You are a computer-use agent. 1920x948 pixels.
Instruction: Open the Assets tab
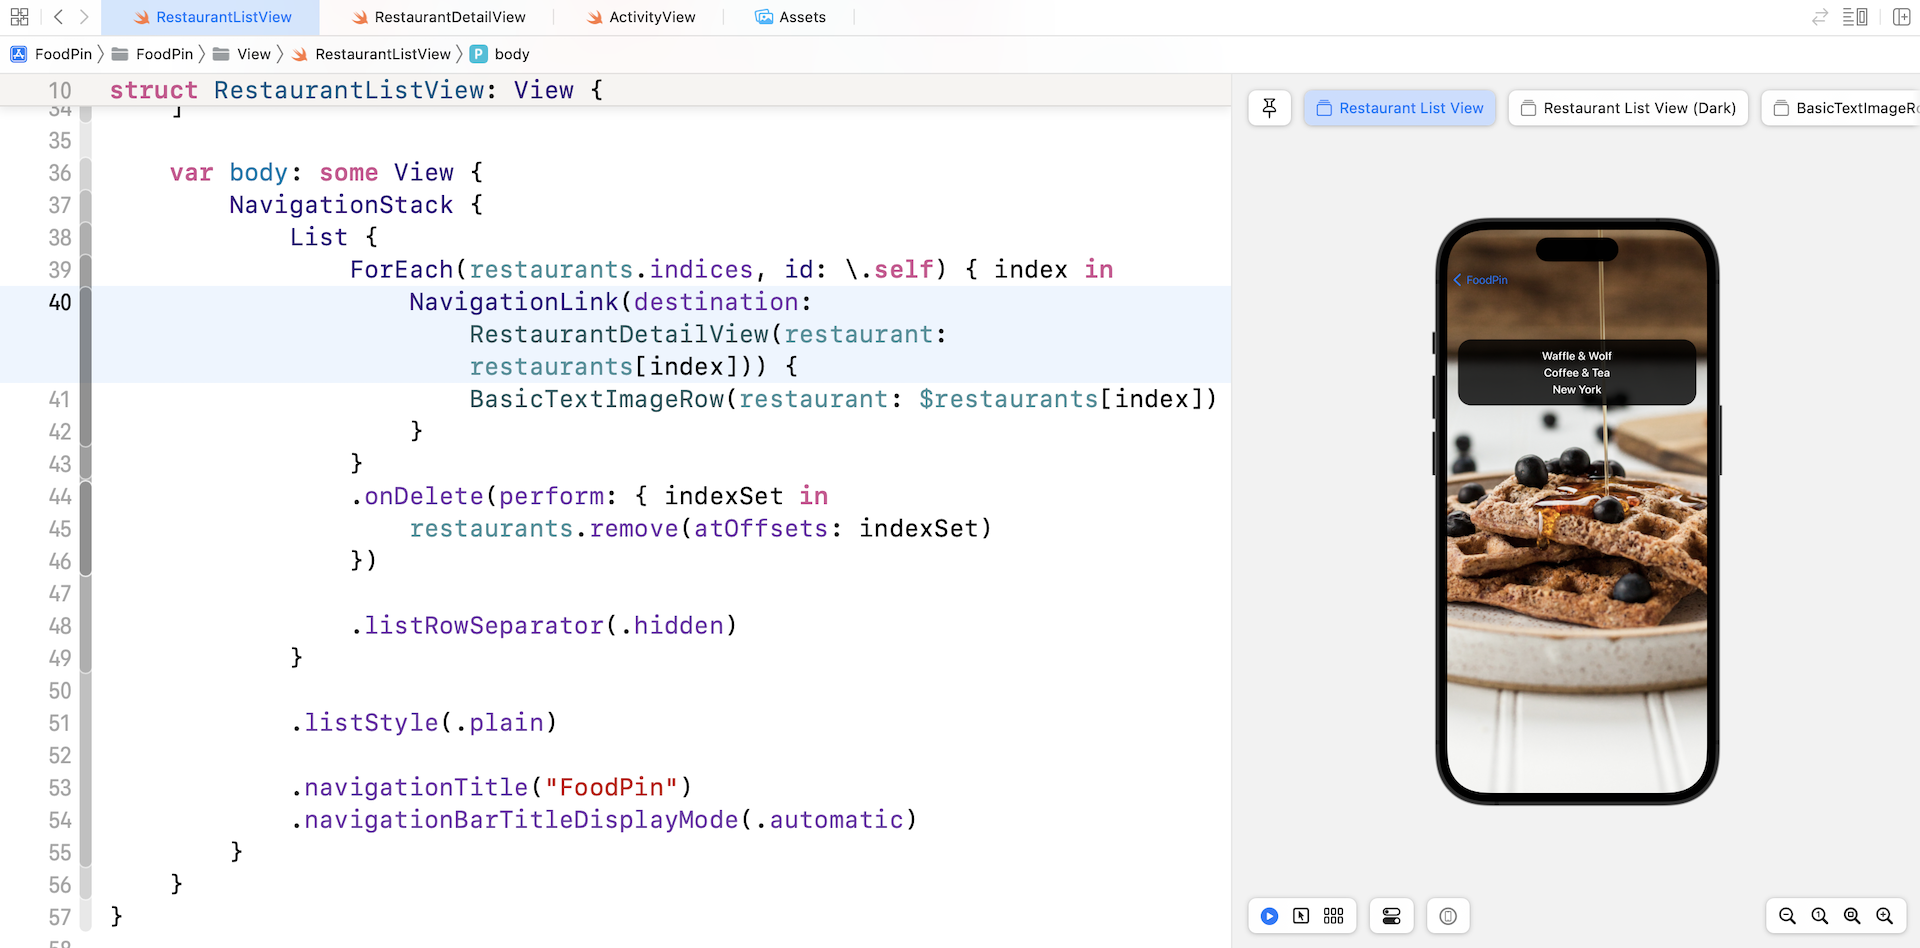click(801, 17)
